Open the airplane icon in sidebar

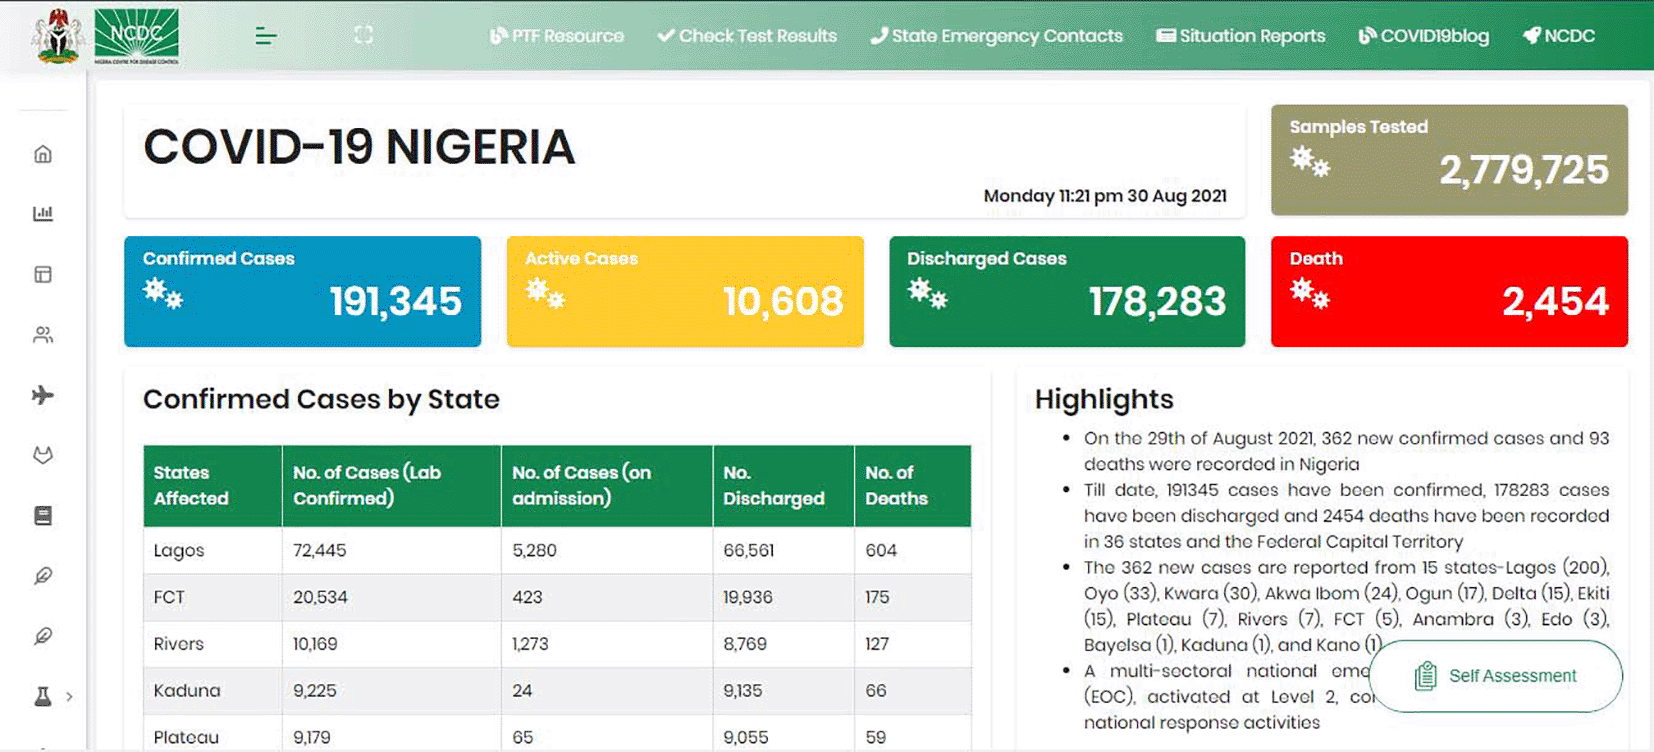(x=43, y=395)
